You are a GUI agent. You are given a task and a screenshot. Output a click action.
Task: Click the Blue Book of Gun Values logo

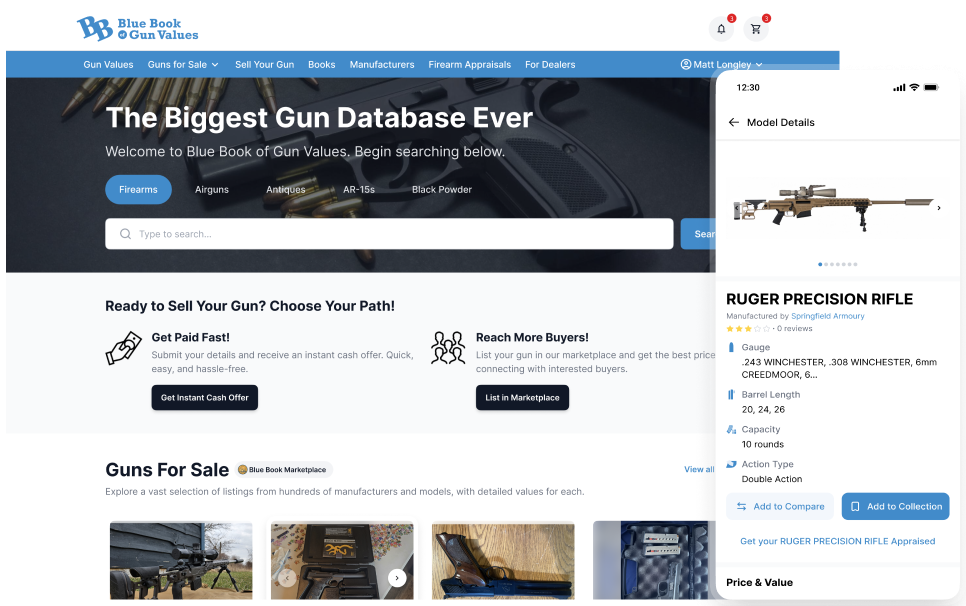click(x=138, y=28)
